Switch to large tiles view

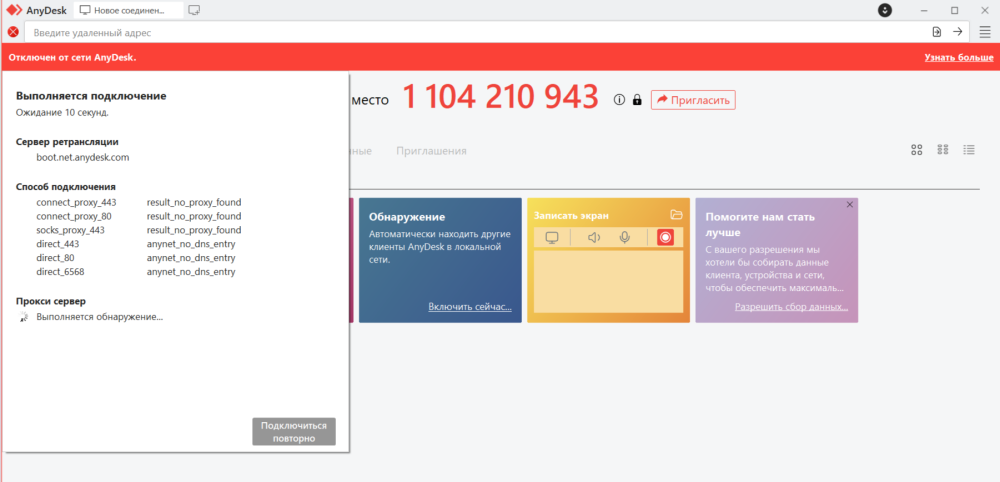pyautogui.click(x=917, y=150)
